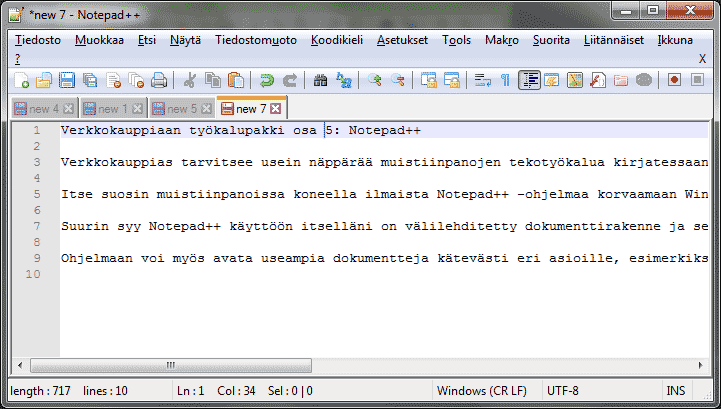
Task: Click UTF-8 encoding in status bar
Action: click(562, 391)
